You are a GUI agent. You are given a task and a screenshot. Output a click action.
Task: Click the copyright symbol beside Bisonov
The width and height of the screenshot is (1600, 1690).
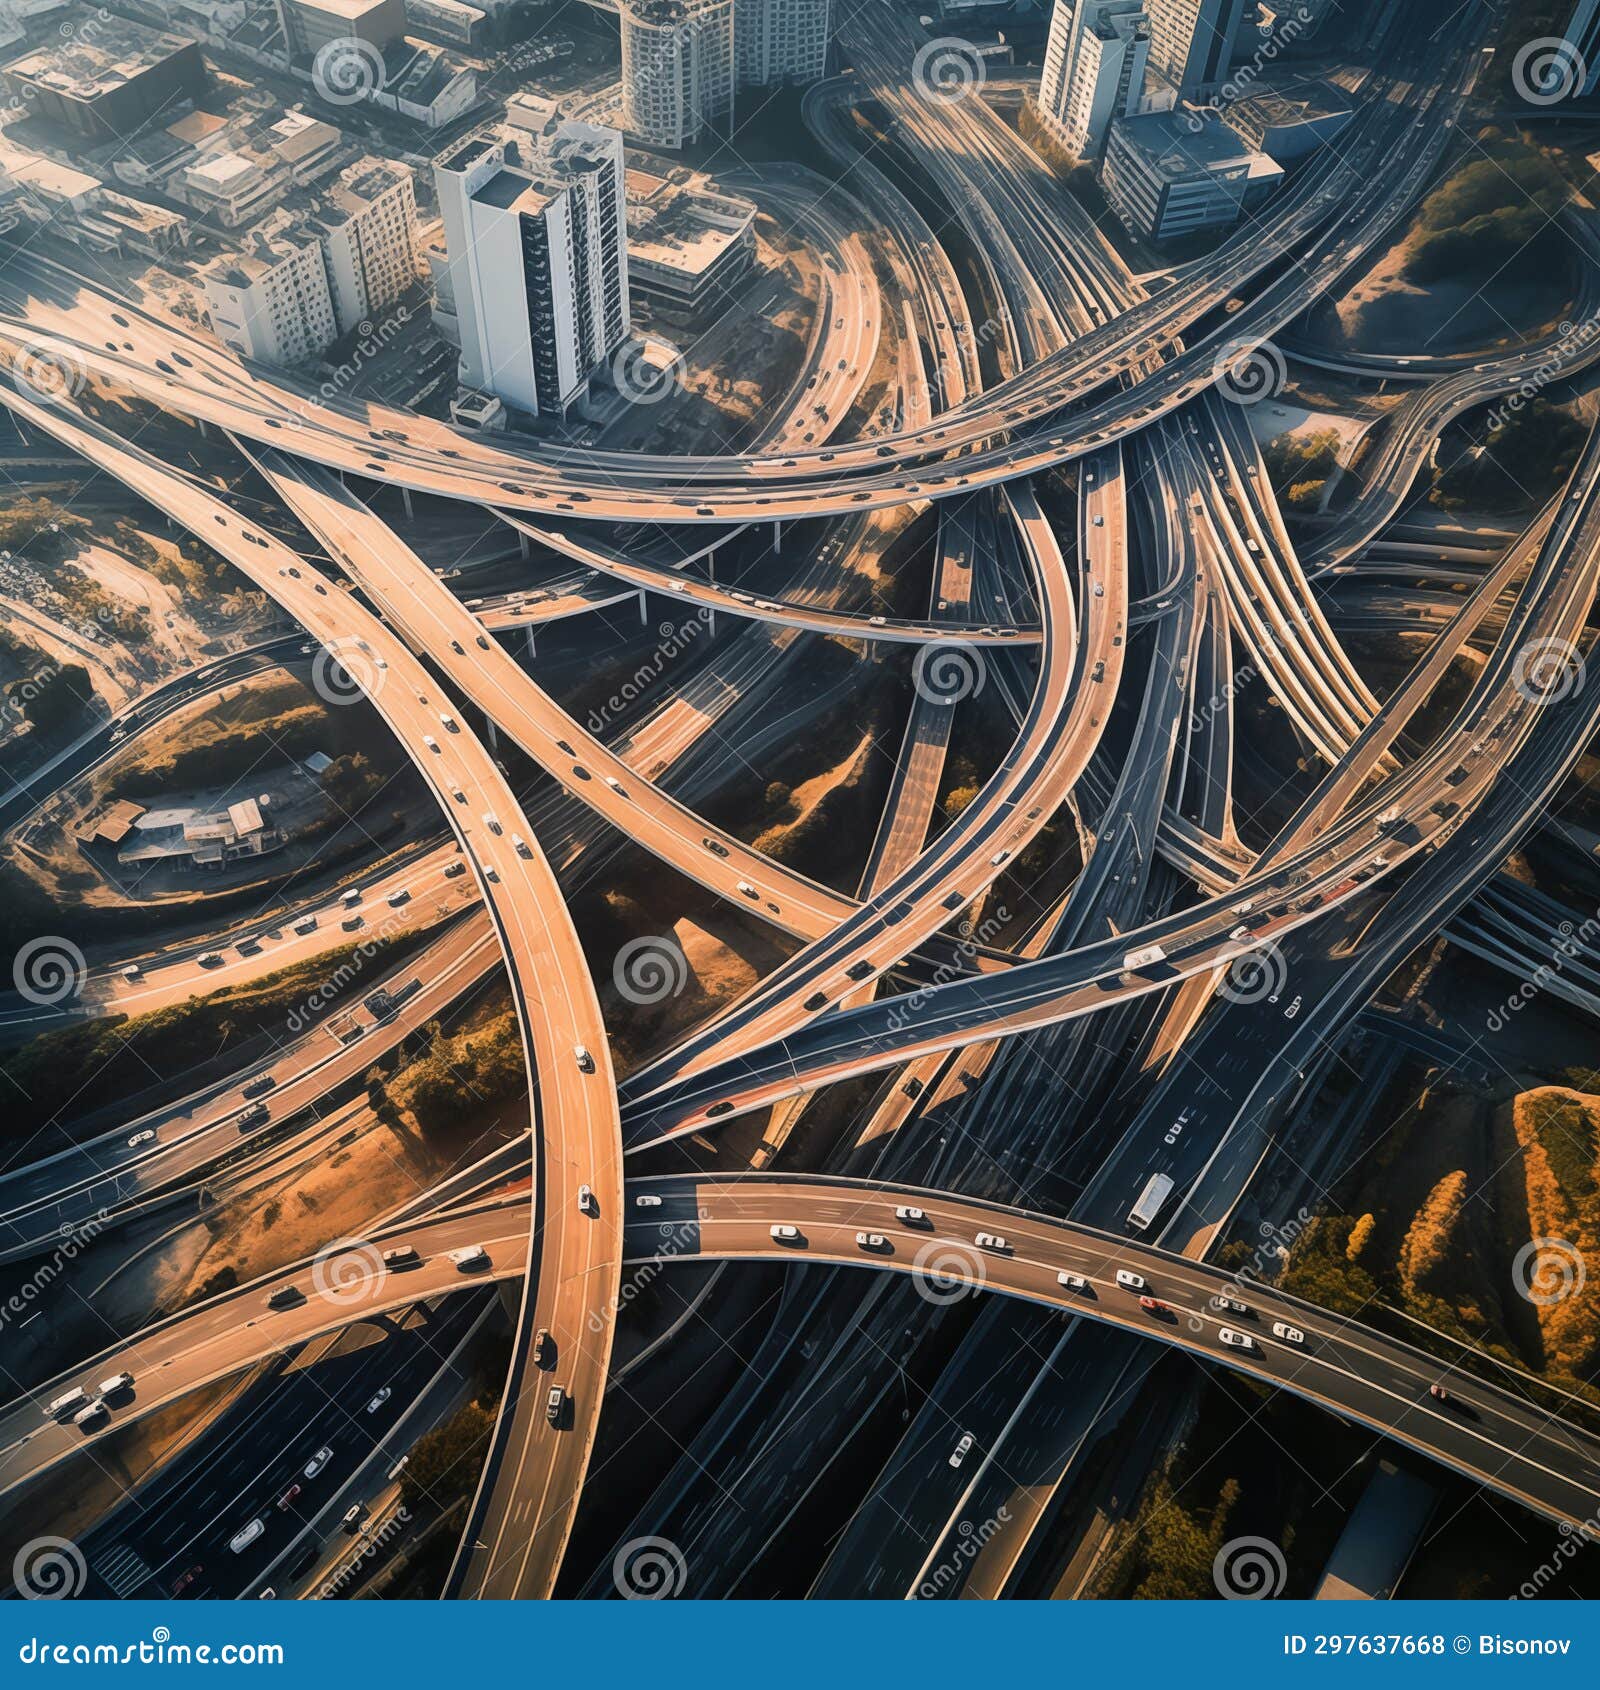click(1463, 1645)
